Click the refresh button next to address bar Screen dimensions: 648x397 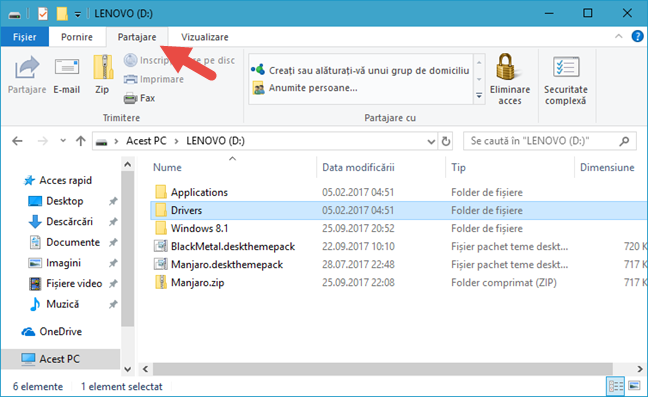tap(446, 141)
